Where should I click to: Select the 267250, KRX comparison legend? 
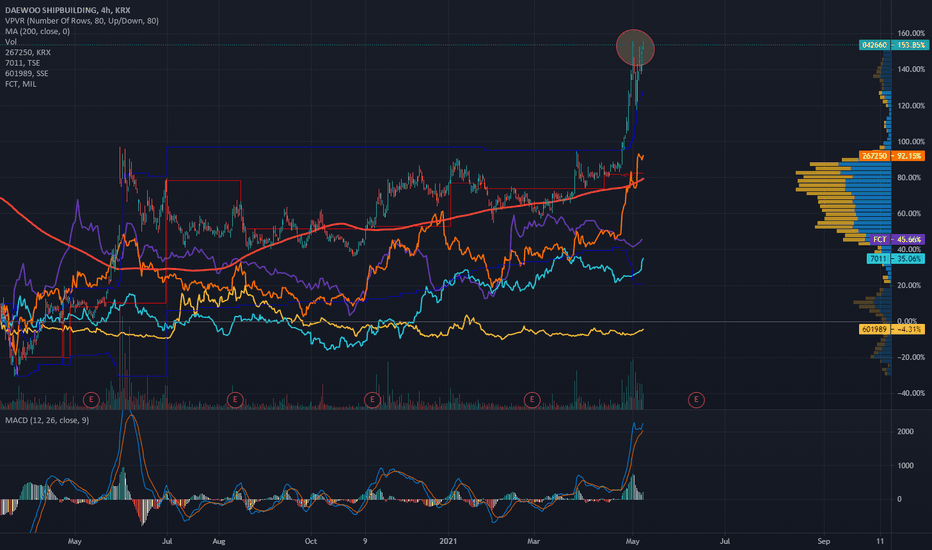(x=28, y=52)
